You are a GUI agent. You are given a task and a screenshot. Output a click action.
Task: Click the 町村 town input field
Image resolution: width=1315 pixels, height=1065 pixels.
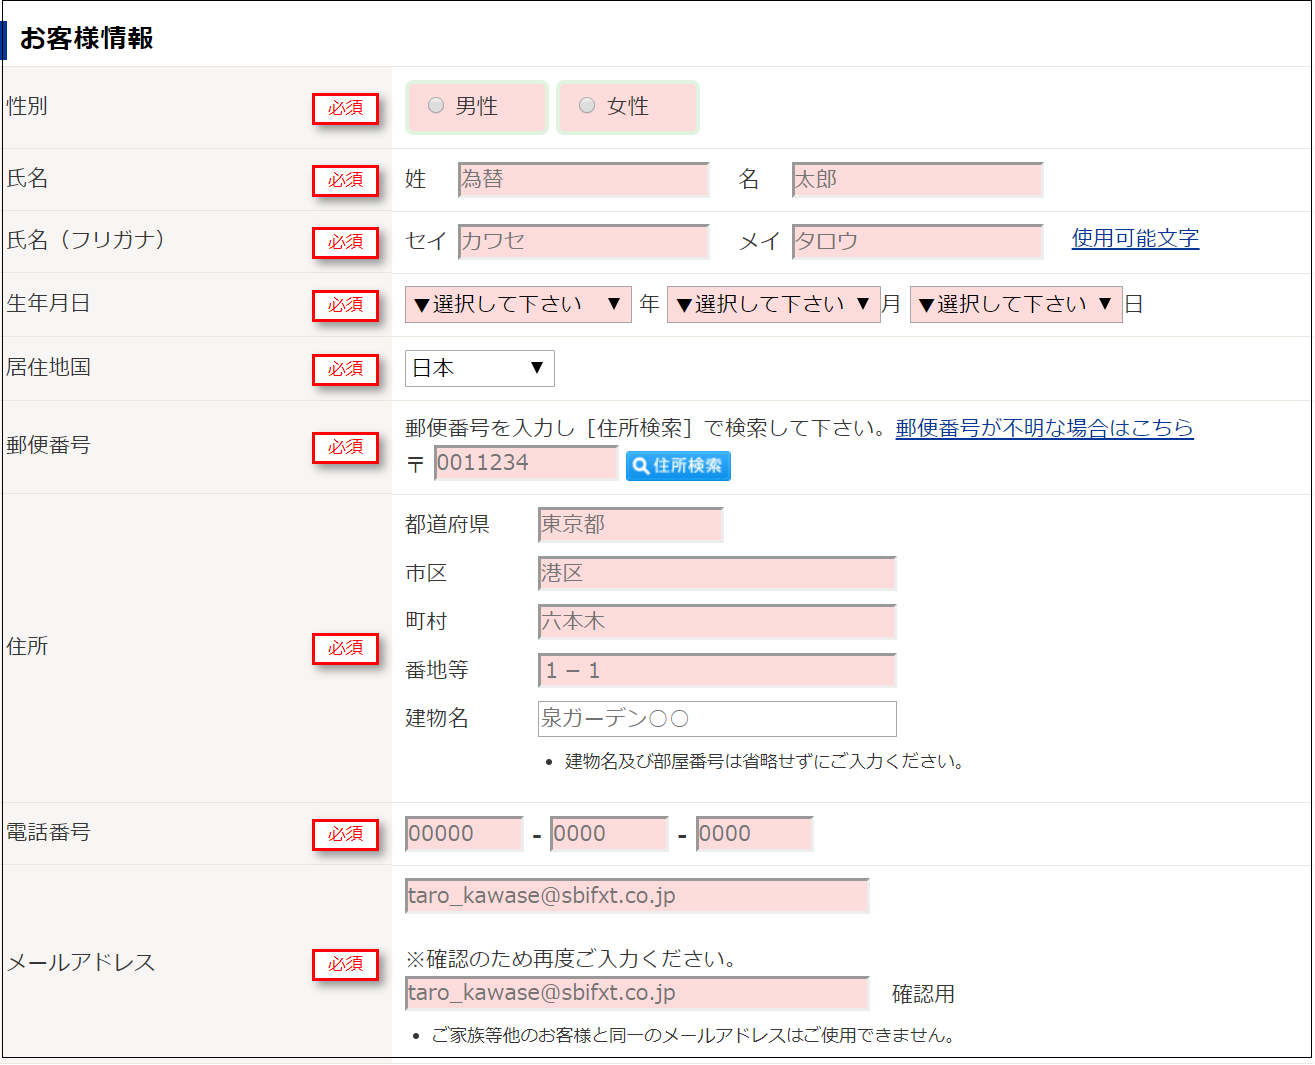tap(717, 621)
